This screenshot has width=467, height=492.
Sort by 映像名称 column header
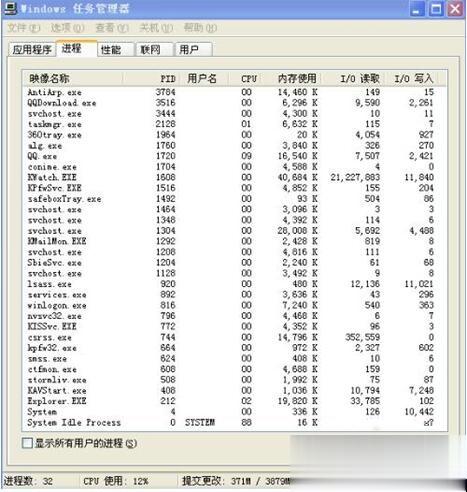tap(72, 79)
